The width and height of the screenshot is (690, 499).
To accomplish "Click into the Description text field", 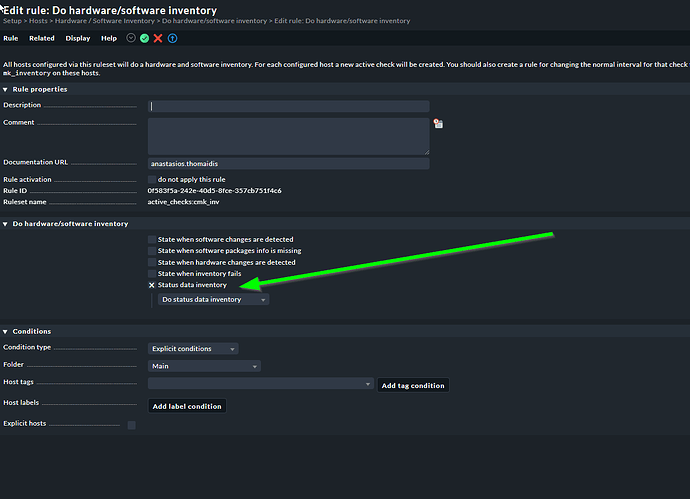I will click(x=288, y=106).
